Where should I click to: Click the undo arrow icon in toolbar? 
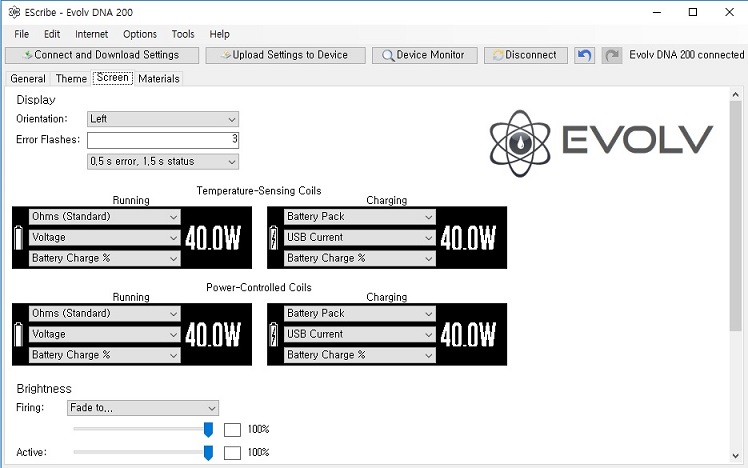click(584, 55)
